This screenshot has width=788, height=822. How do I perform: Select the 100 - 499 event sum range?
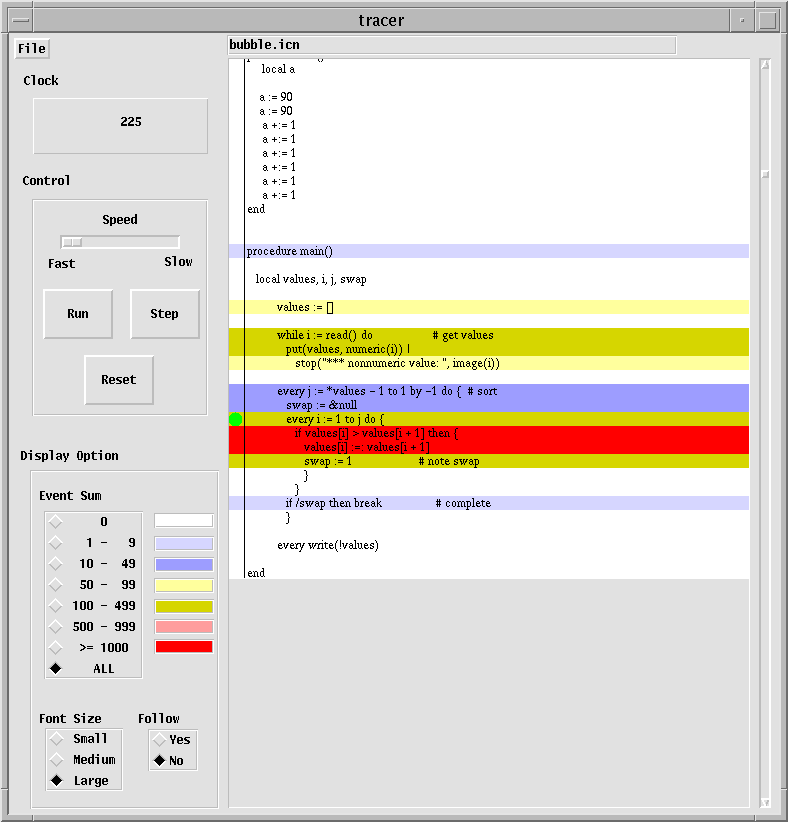point(56,606)
